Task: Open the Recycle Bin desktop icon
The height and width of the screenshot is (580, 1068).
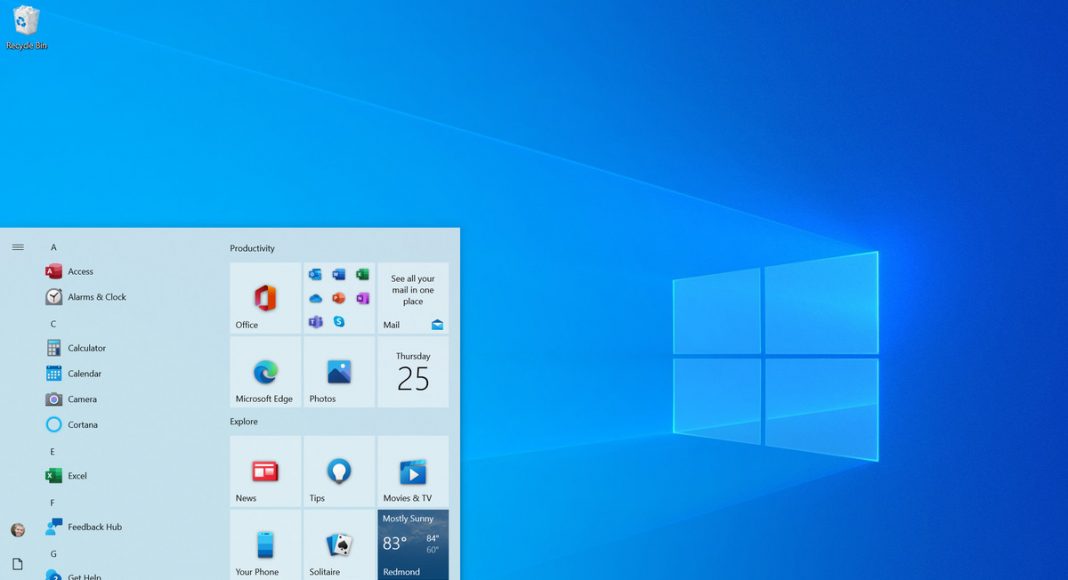Action: pyautogui.click(x=26, y=27)
